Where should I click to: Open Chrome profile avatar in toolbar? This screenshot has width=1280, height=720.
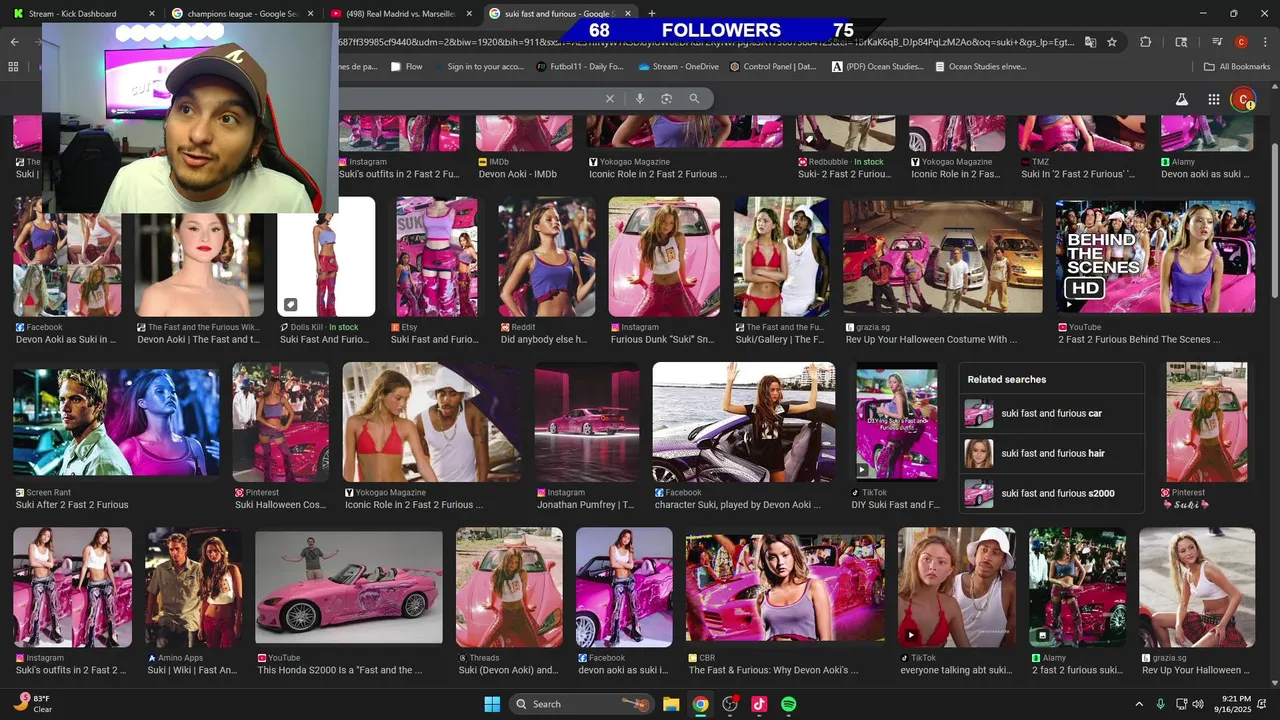tap(1241, 42)
